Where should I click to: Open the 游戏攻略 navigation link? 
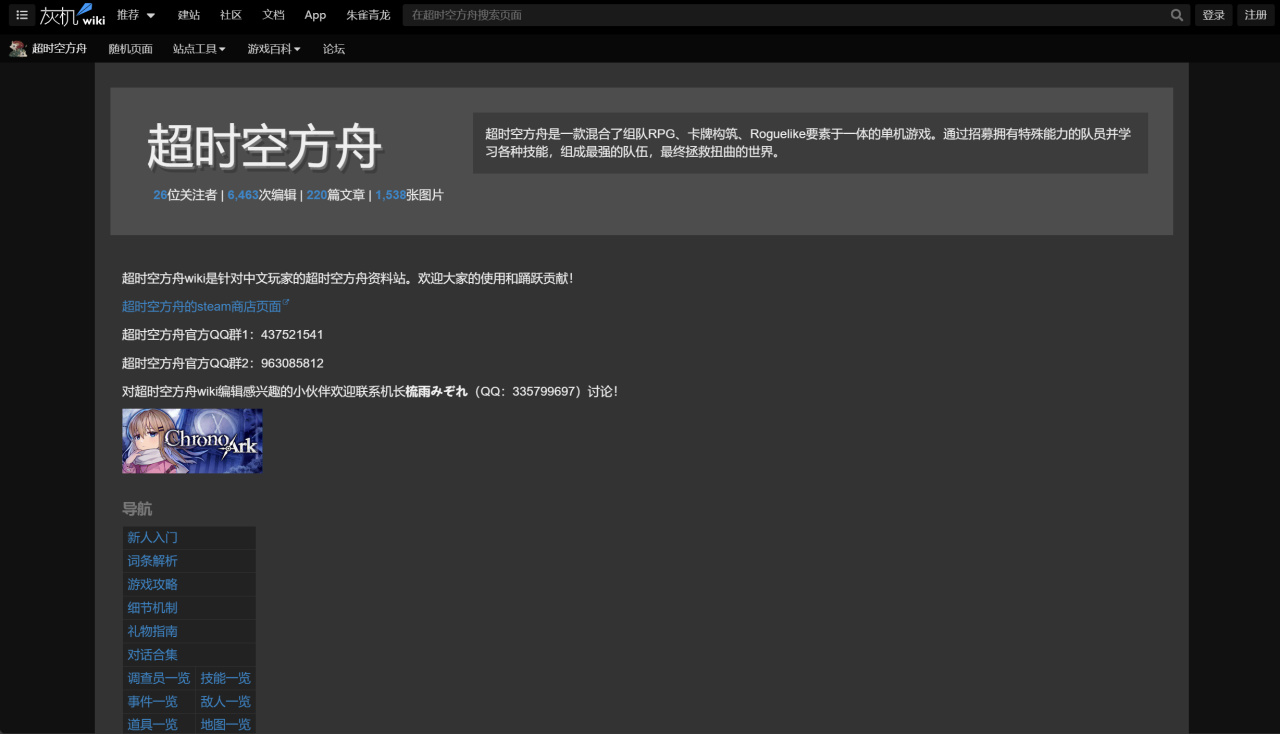[152, 585]
